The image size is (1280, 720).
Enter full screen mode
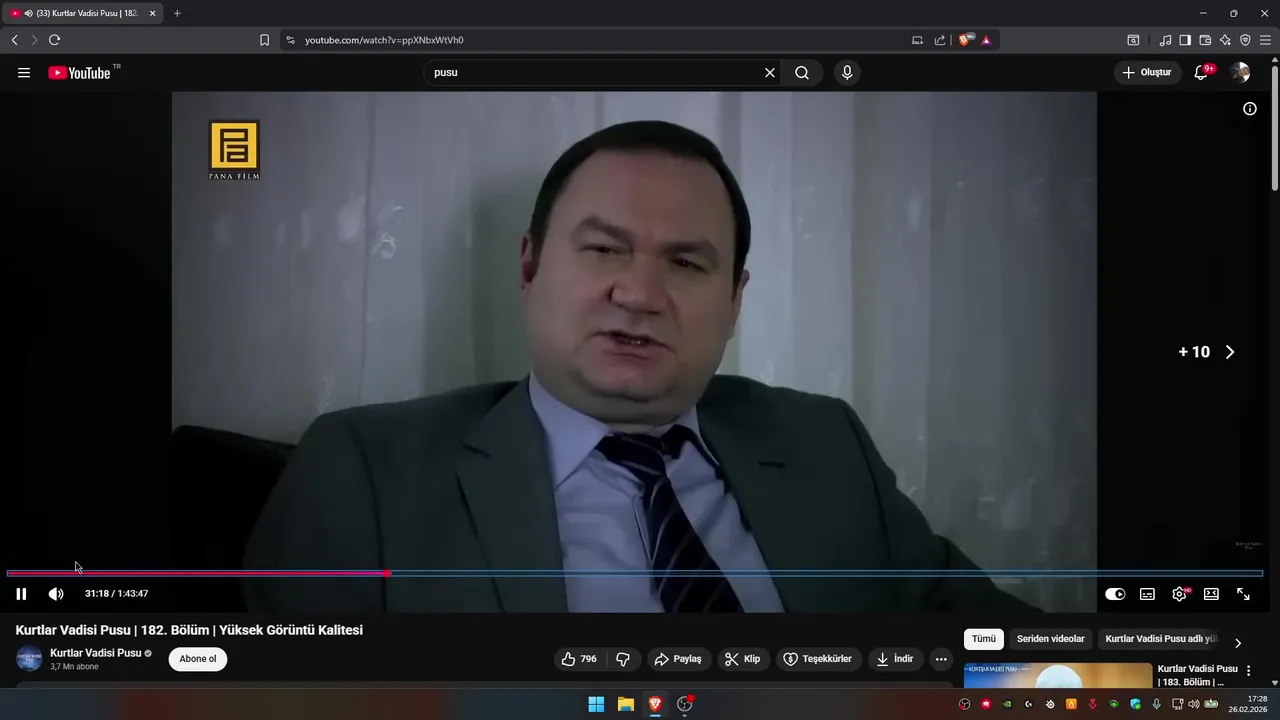1243,594
